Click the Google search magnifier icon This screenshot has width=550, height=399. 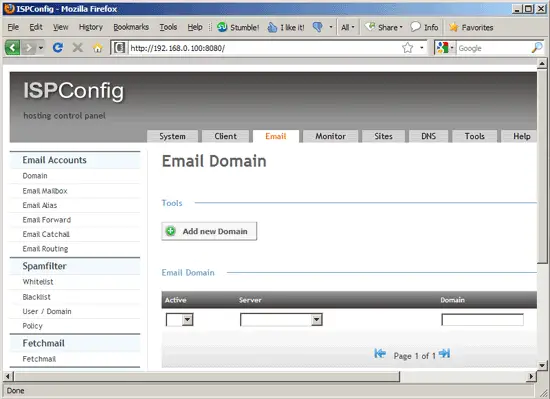click(x=537, y=48)
